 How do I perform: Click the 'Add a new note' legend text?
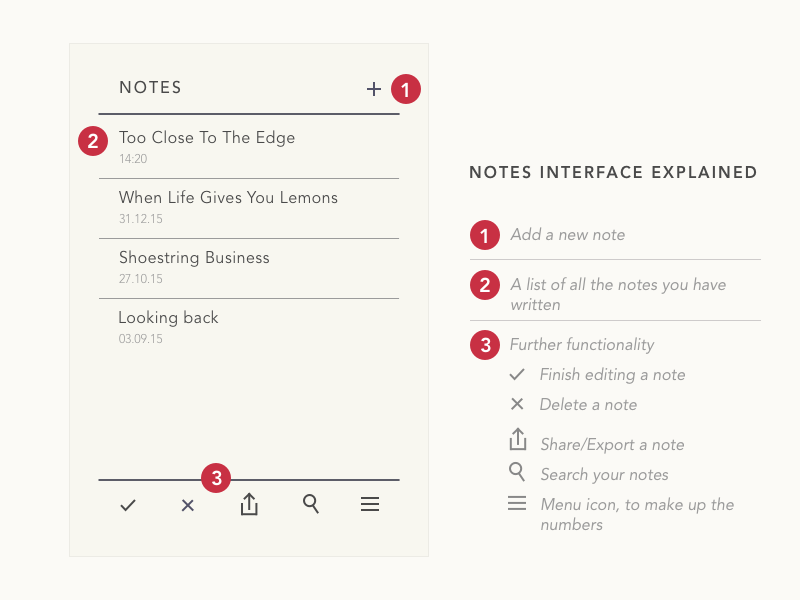tap(567, 235)
